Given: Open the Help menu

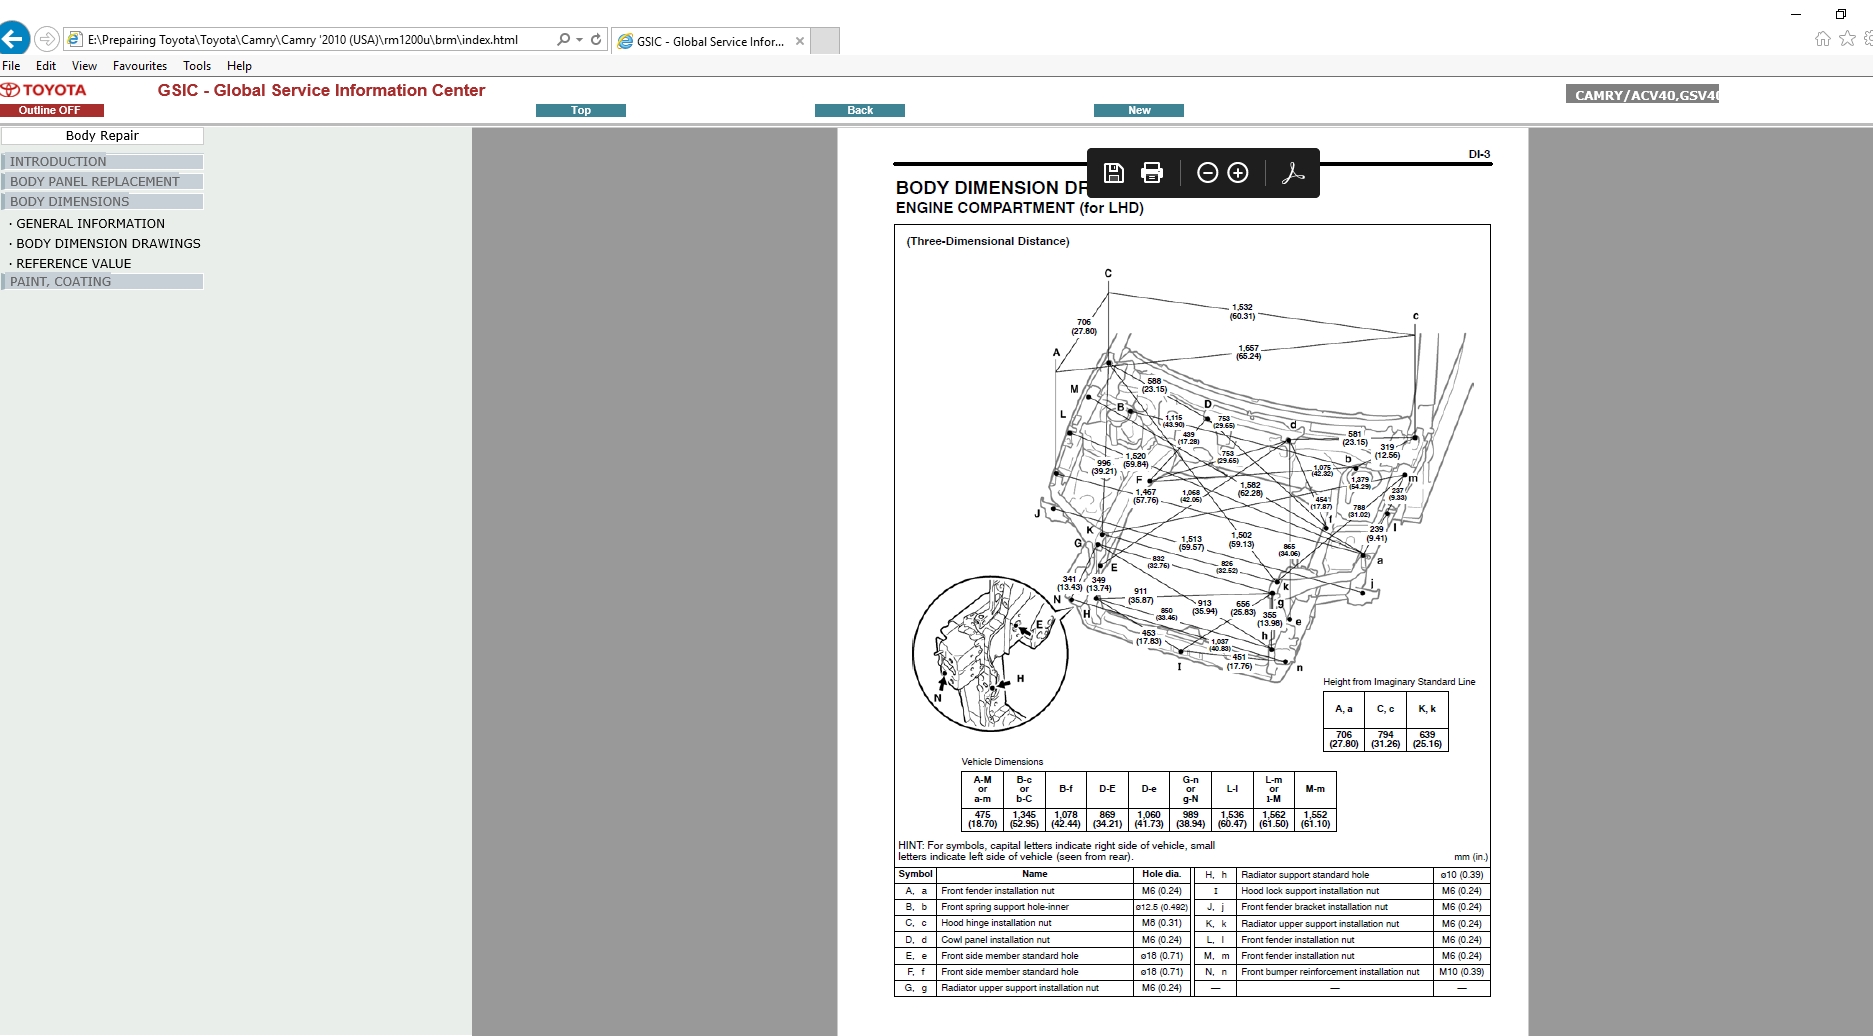Looking at the screenshot, I should click(x=239, y=66).
